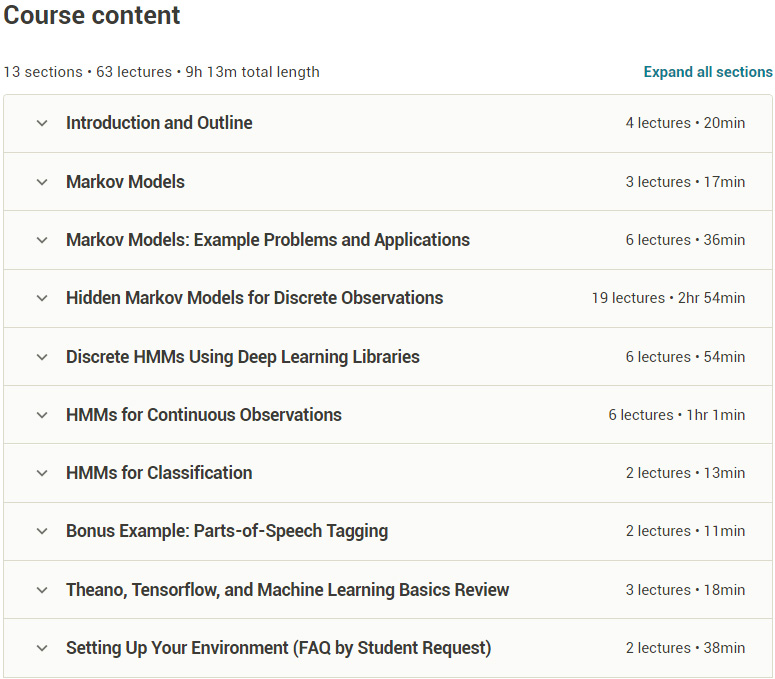Expand the Markov Models section chevron
This screenshot has width=775, height=679.
click(x=42, y=182)
